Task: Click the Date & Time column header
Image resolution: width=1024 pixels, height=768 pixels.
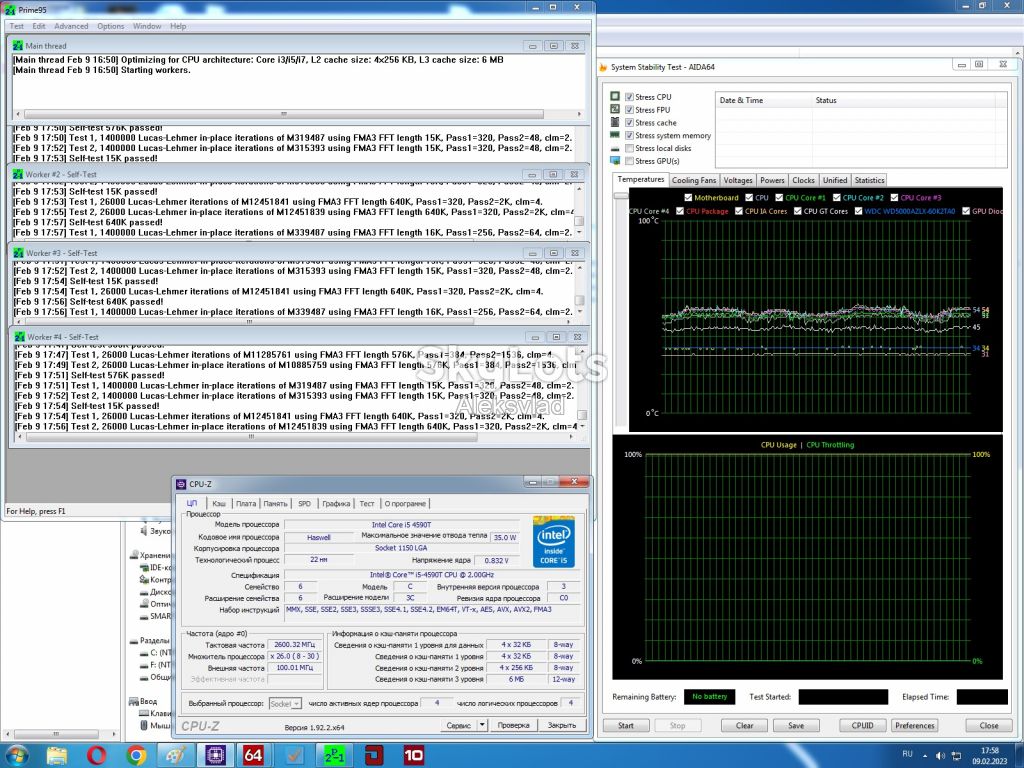Action: 763,100
